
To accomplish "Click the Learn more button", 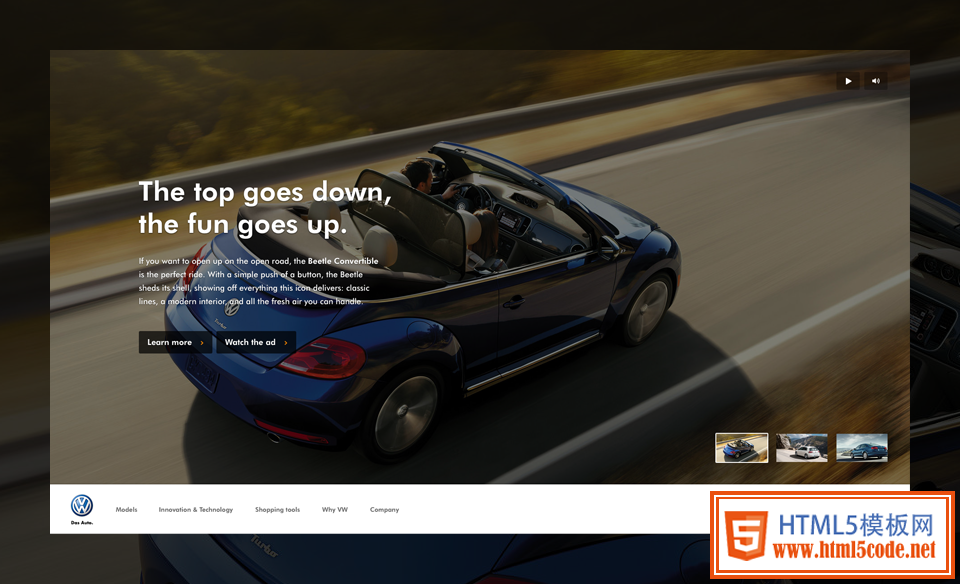I will coord(175,342).
